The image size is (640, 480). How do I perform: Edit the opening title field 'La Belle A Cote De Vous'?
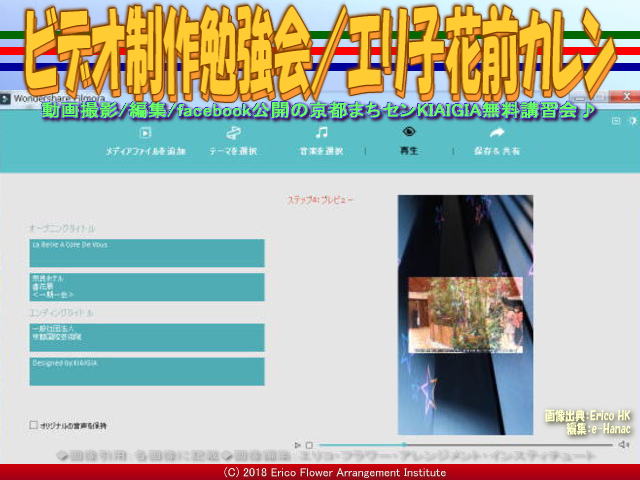click(147, 253)
